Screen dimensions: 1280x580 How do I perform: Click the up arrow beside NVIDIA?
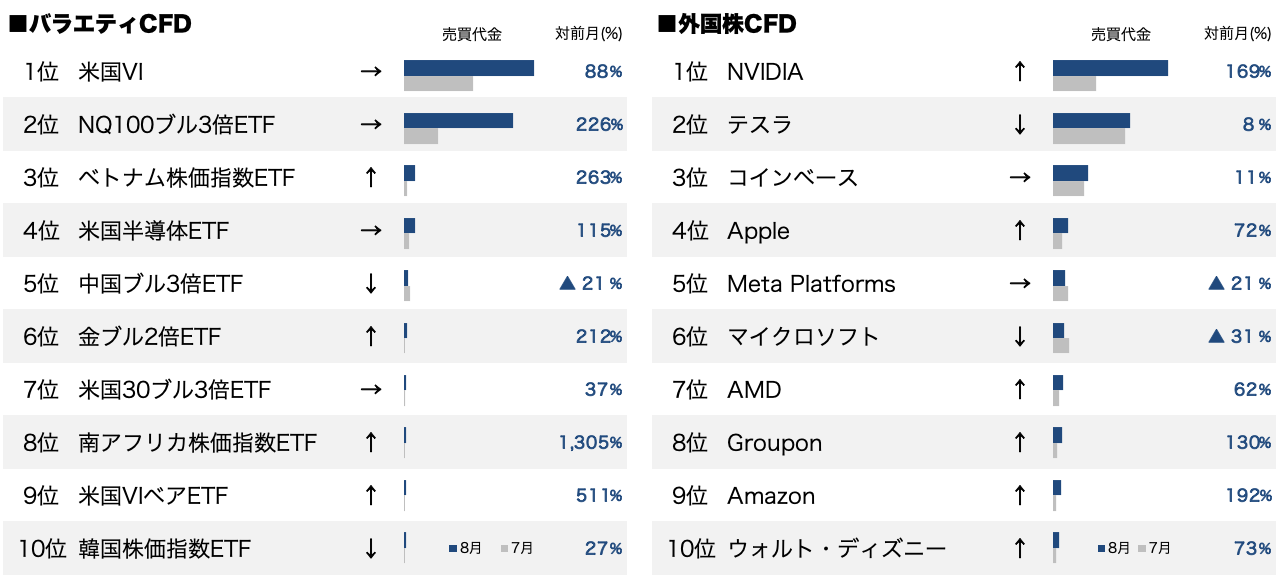pos(1019,72)
